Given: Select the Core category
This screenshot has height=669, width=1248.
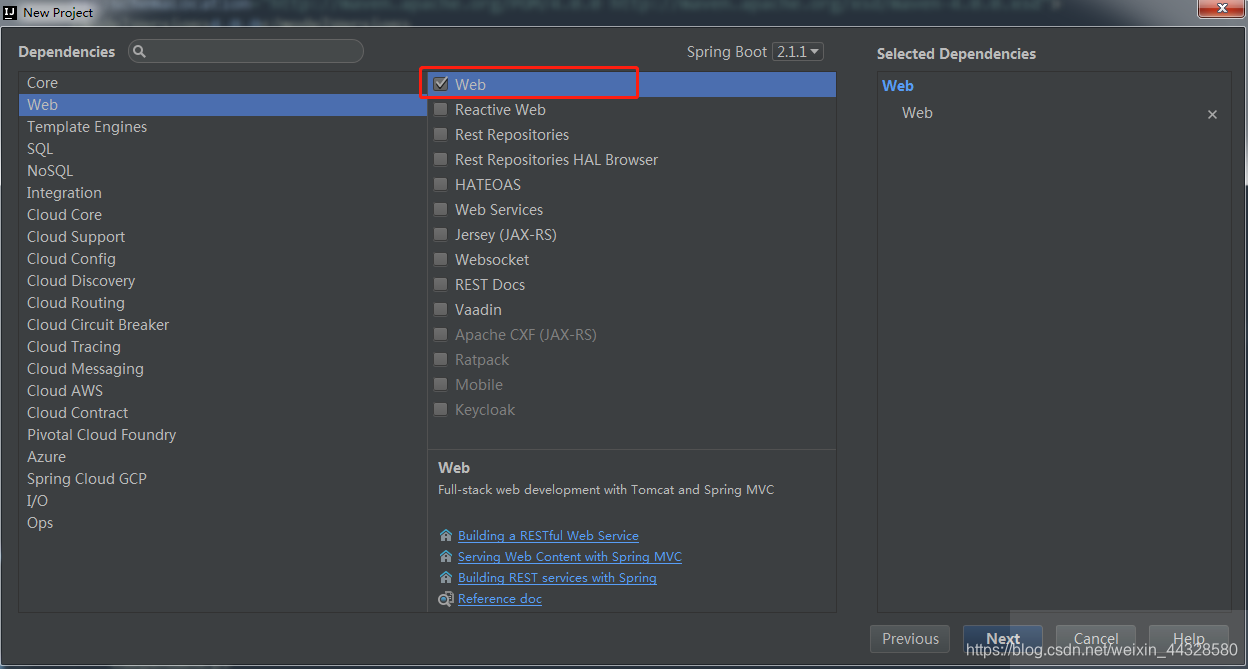Looking at the screenshot, I should coord(222,83).
